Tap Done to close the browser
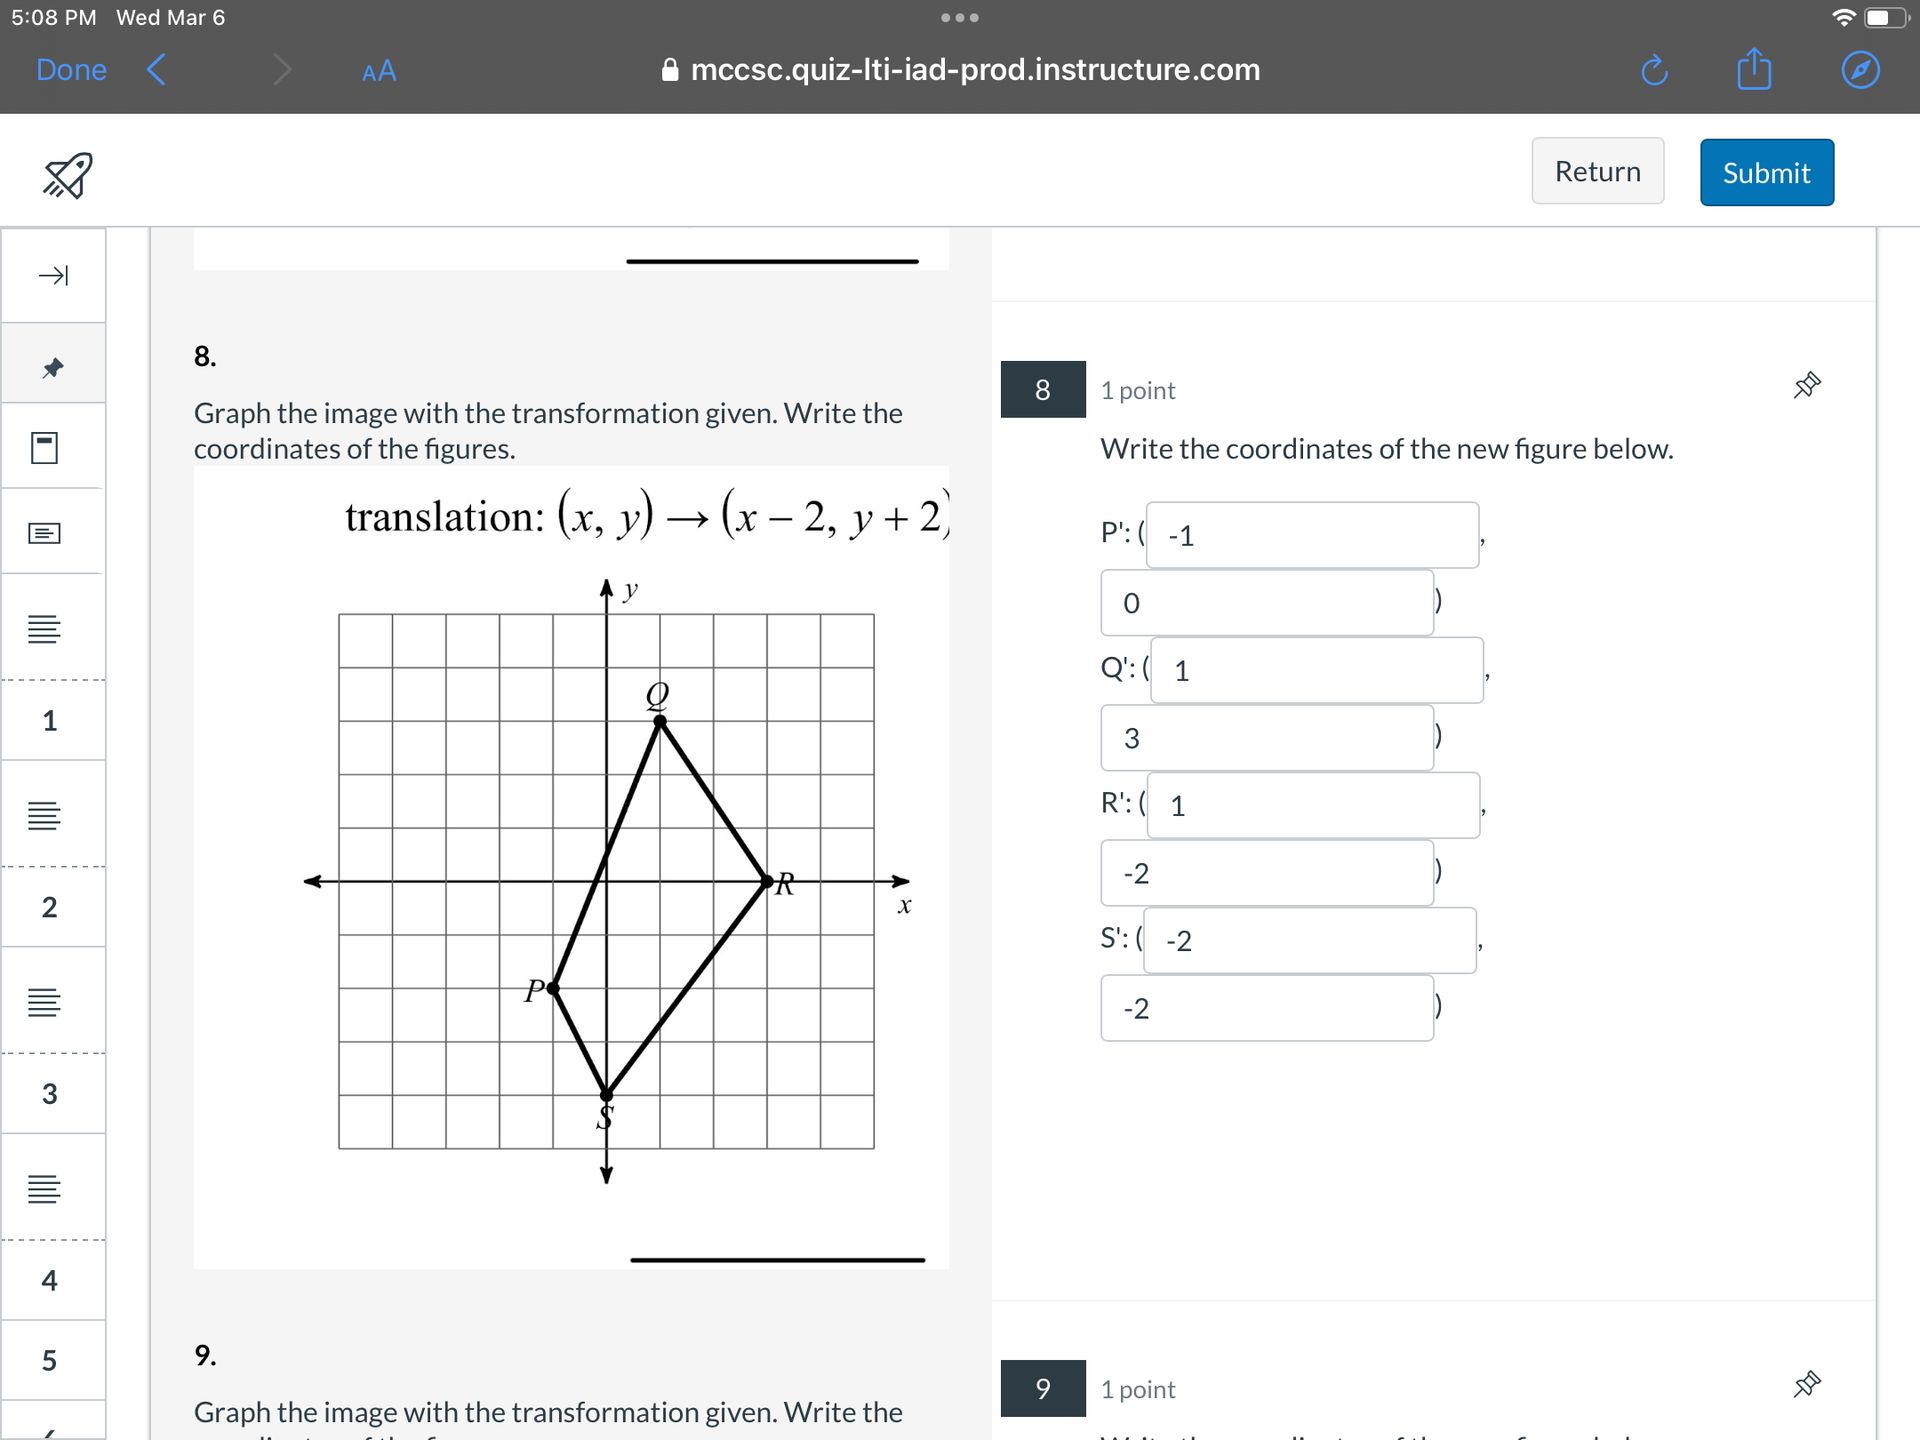Image resolution: width=1920 pixels, height=1440 pixels. (71, 70)
